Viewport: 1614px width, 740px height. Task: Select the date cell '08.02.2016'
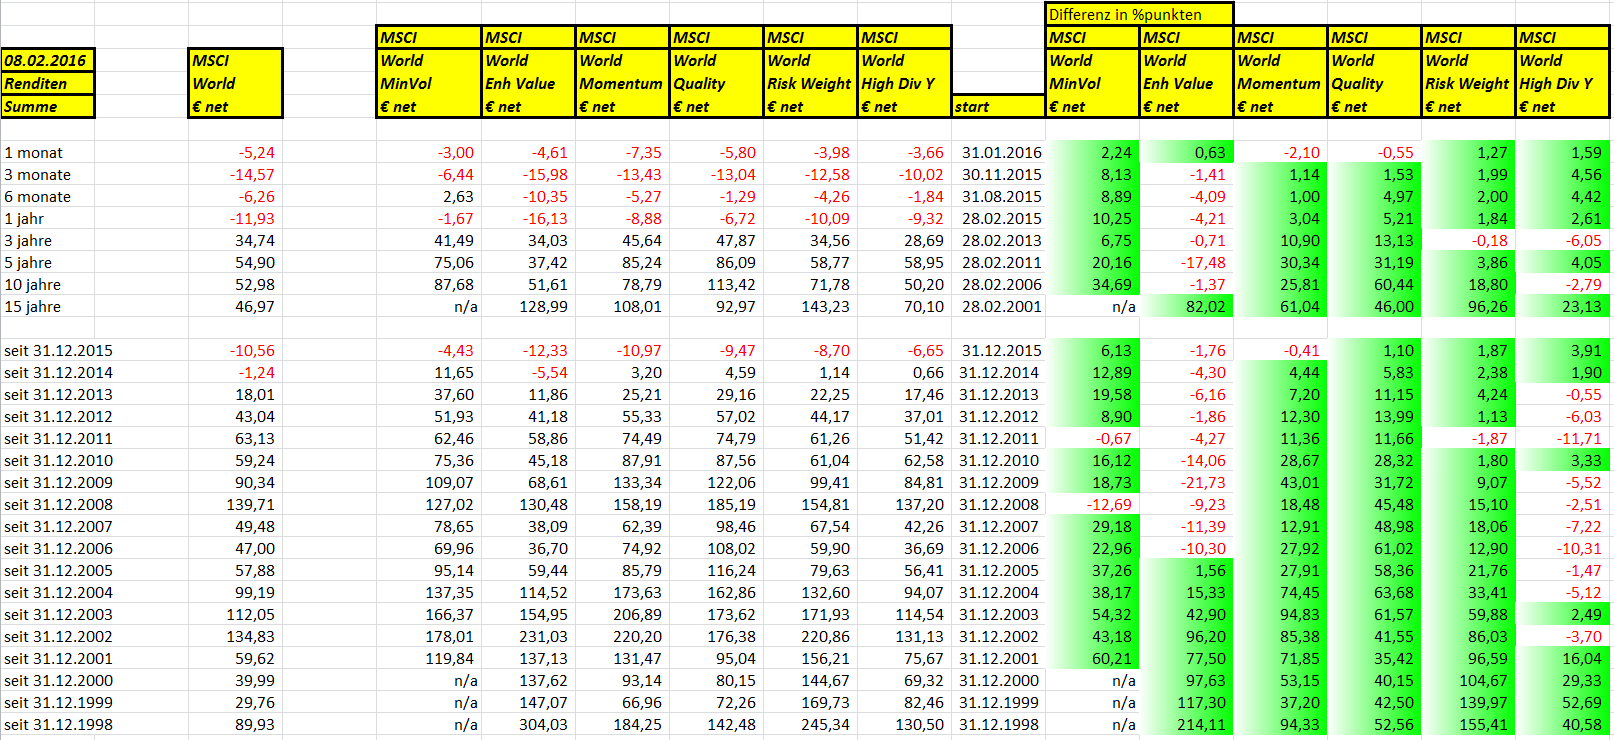47,60
